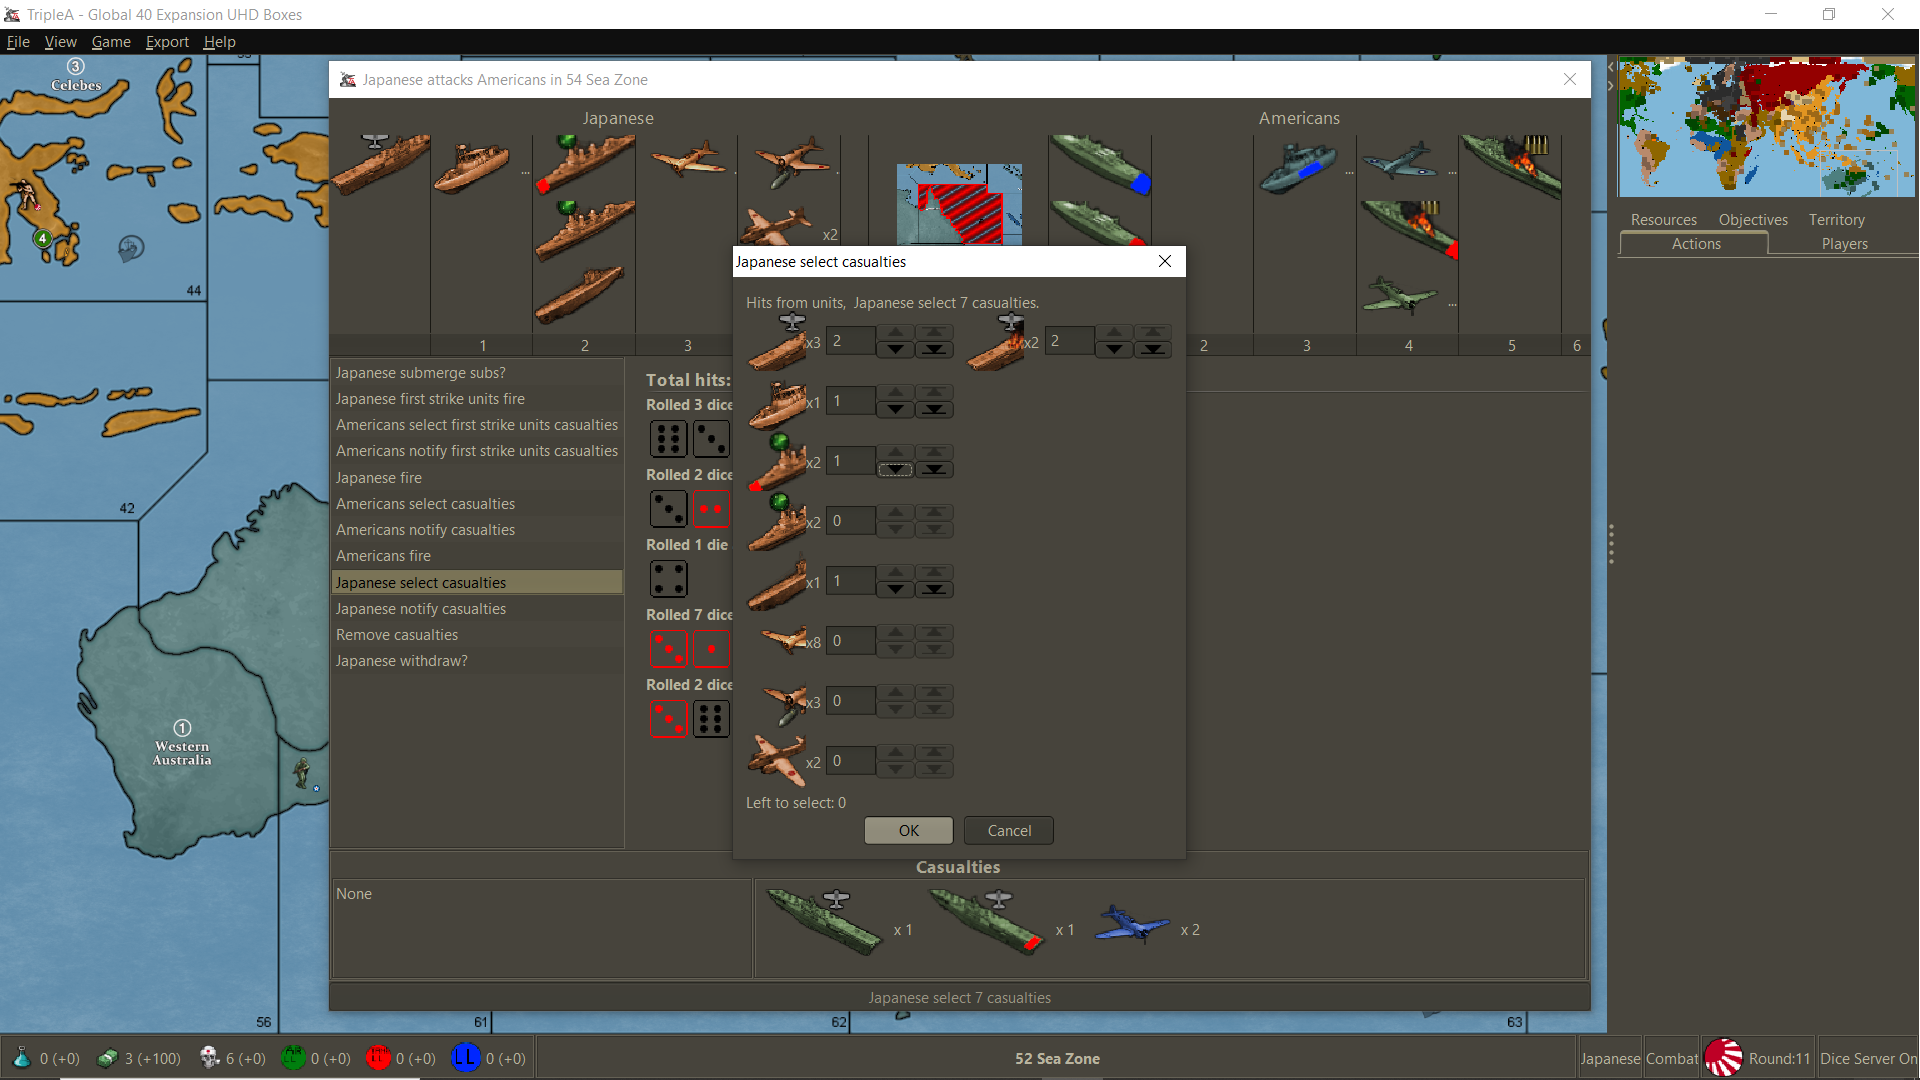Click the bomber plane icon with x2
The width and height of the screenshot is (1920, 1080).
click(778, 760)
